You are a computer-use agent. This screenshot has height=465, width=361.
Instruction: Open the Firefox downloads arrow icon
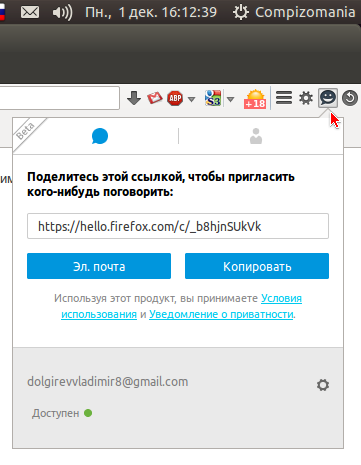tap(134, 98)
